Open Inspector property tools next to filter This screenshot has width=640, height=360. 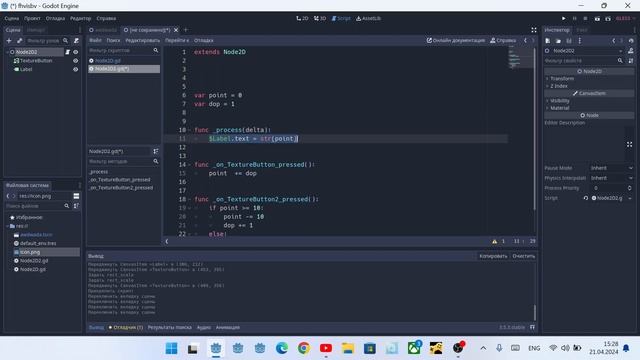[x=631, y=60]
